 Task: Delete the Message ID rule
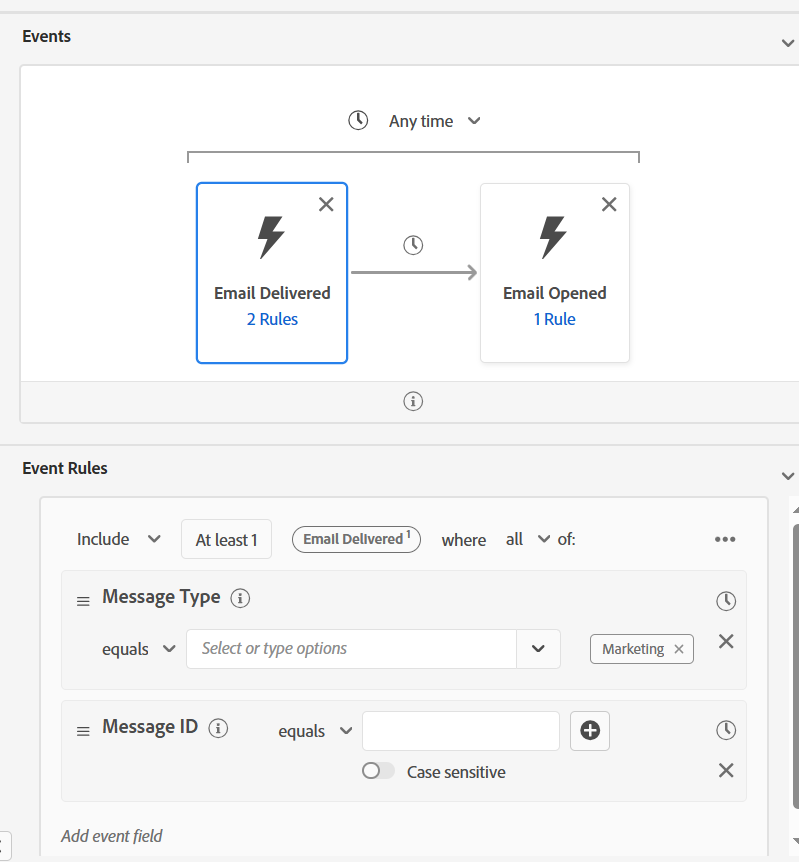(x=726, y=770)
